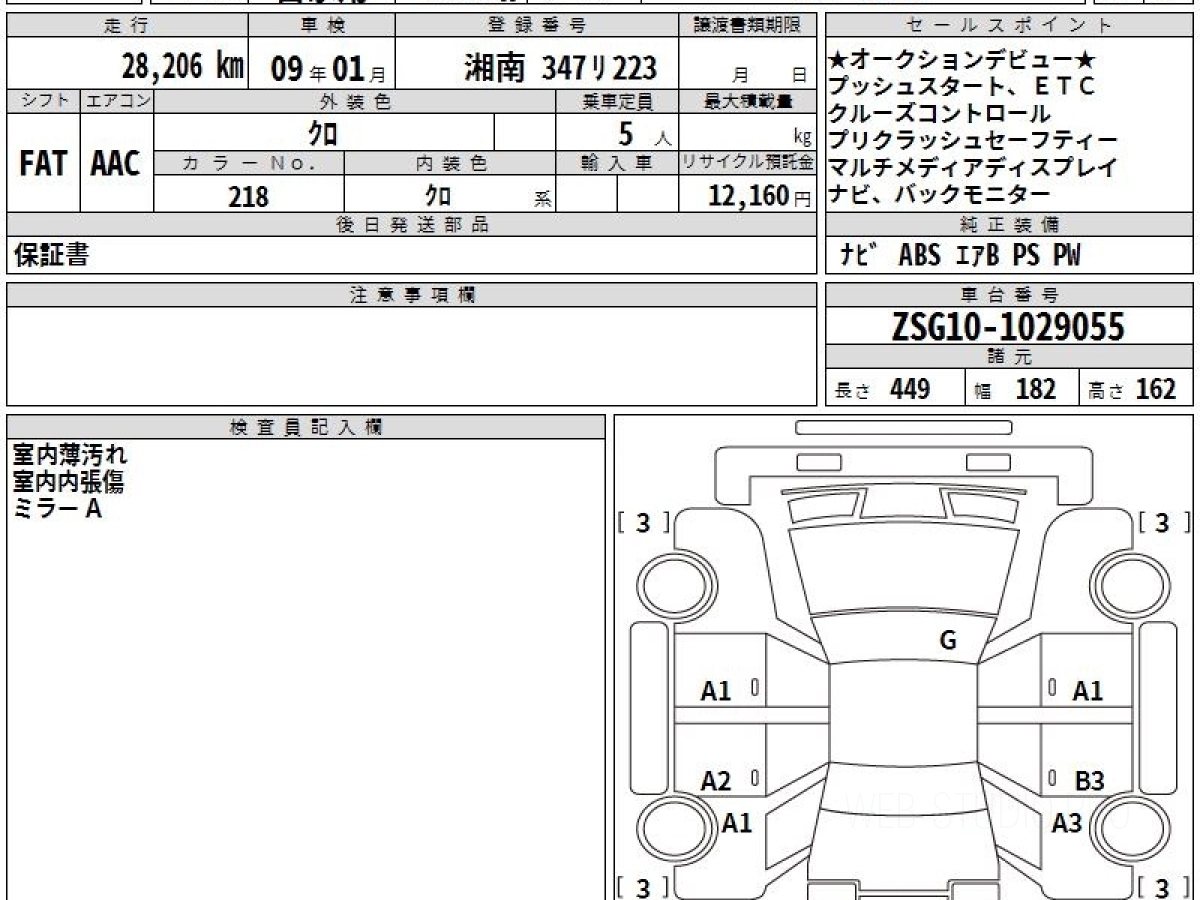1200x900 pixels.
Task: Select the B3 damage marker on the diagram
Action: point(1089,781)
